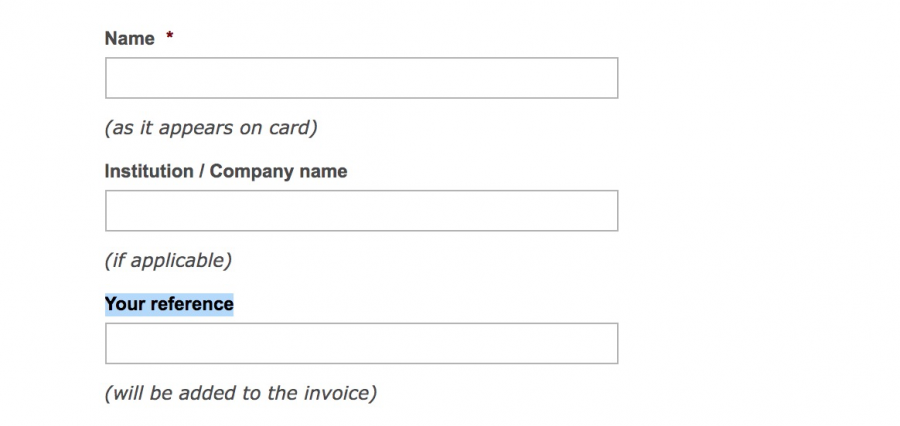Click the word "invoice" in the reference note

click(339, 393)
